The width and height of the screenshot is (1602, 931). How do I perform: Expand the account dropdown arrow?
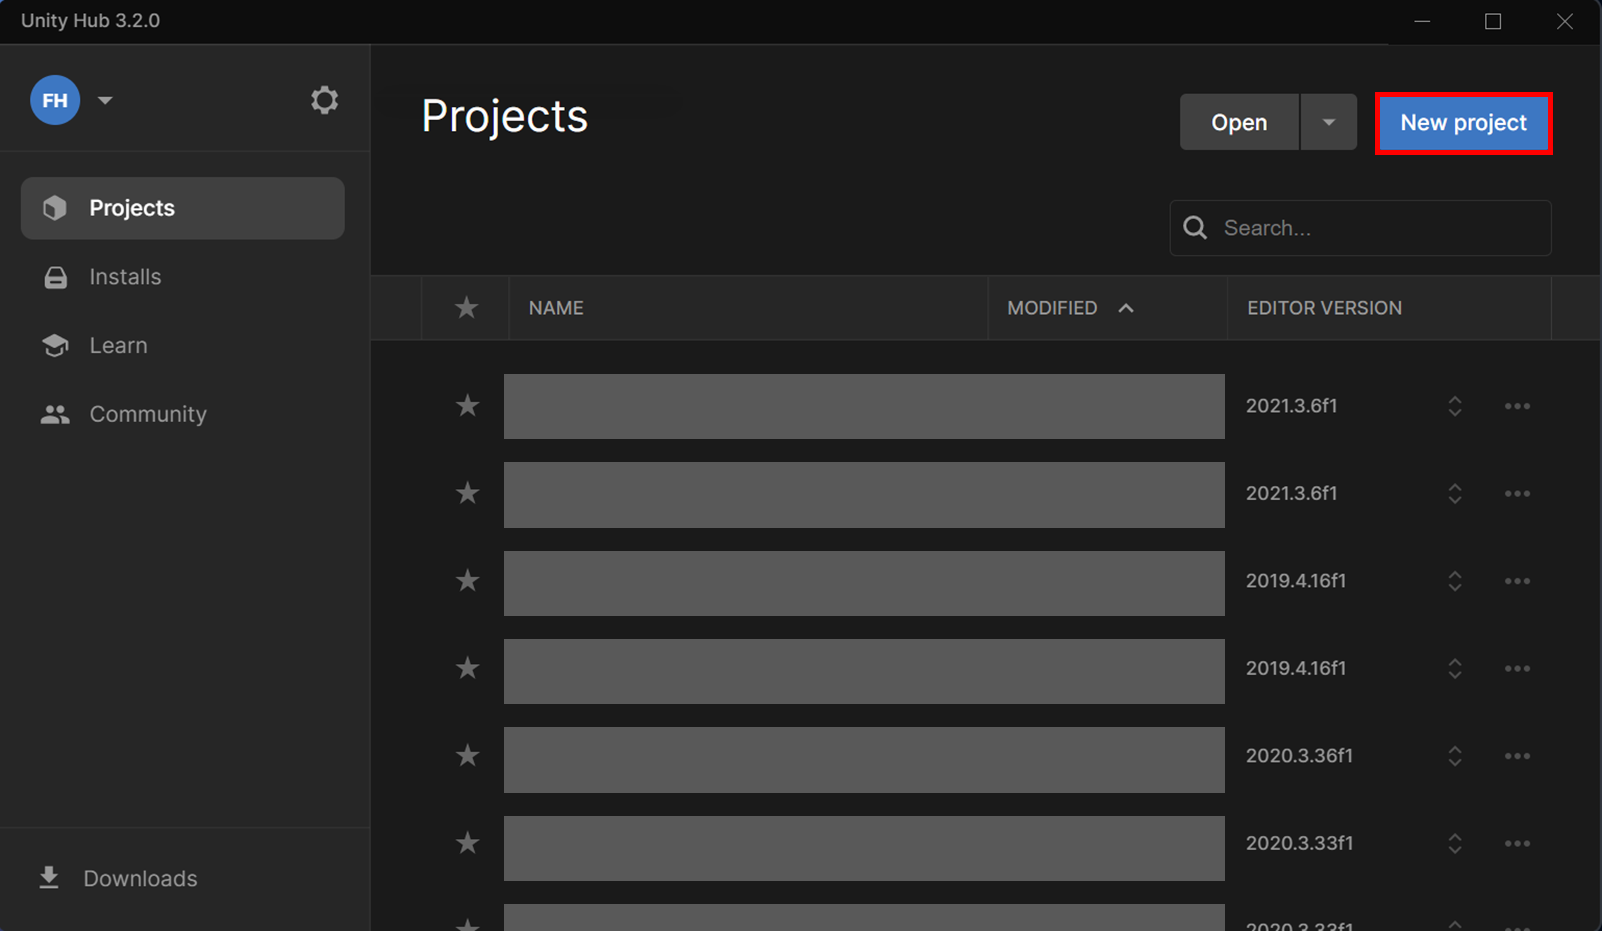tap(105, 100)
